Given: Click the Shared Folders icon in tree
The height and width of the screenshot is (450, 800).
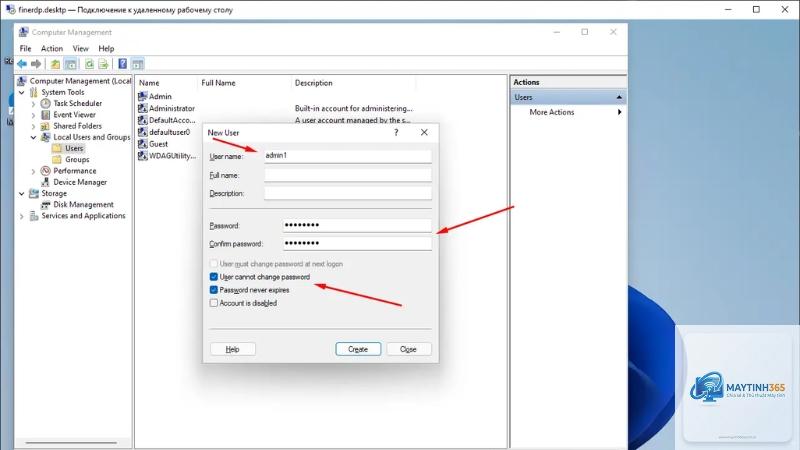Looking at the screenshot, I should [45, 126].
